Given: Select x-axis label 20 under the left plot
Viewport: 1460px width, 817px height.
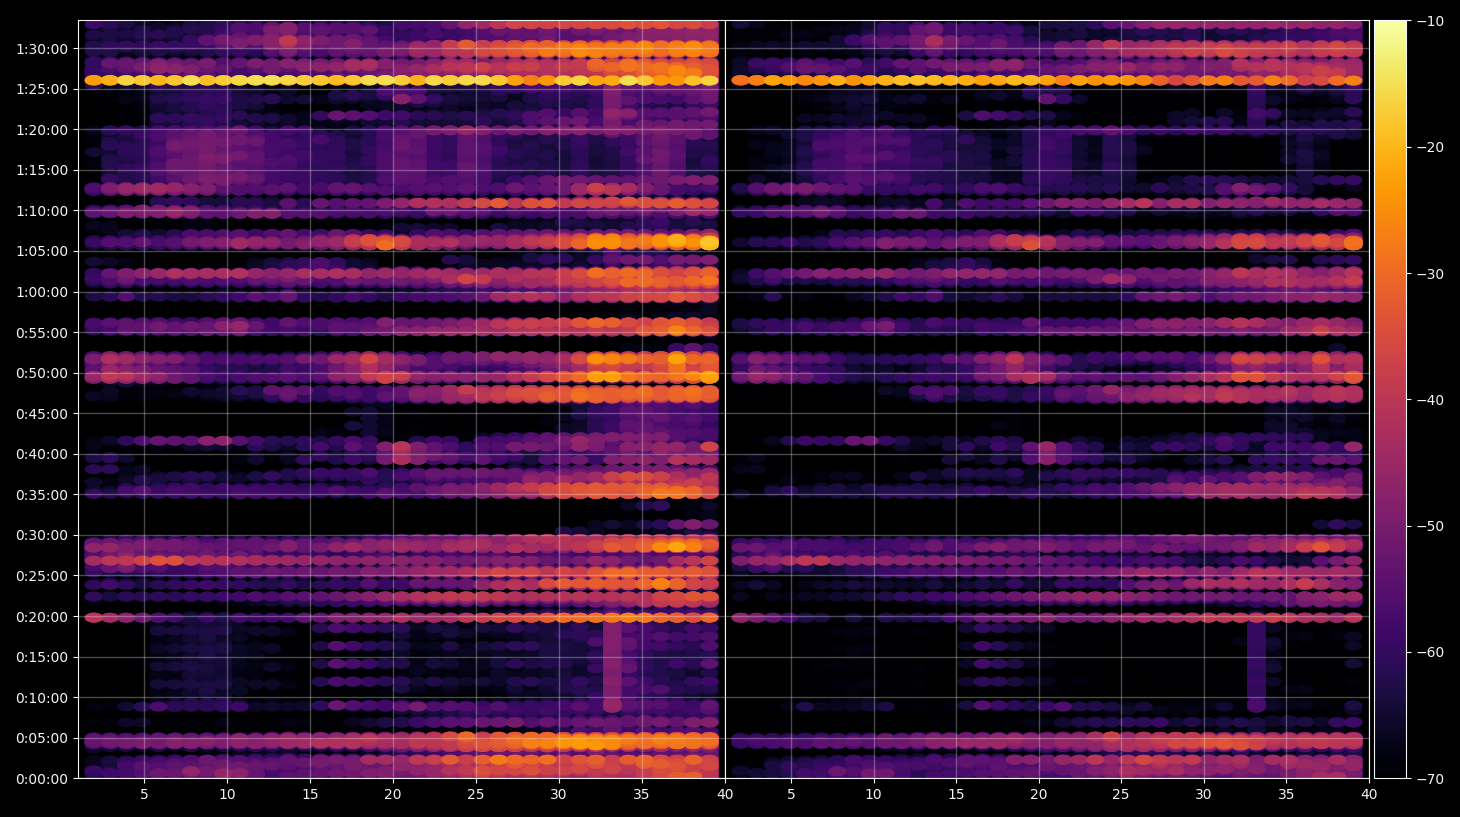Looking at the screenshot, I should pyautogui.click(x=393, y=795).
